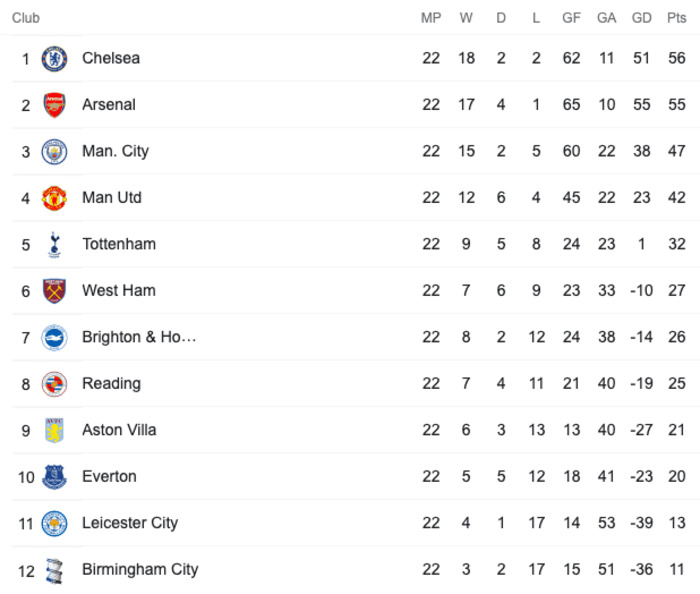Click the Arsenal club crest
Image resolution: width=700 pixels, height=594 pixels.
[54, 105]
